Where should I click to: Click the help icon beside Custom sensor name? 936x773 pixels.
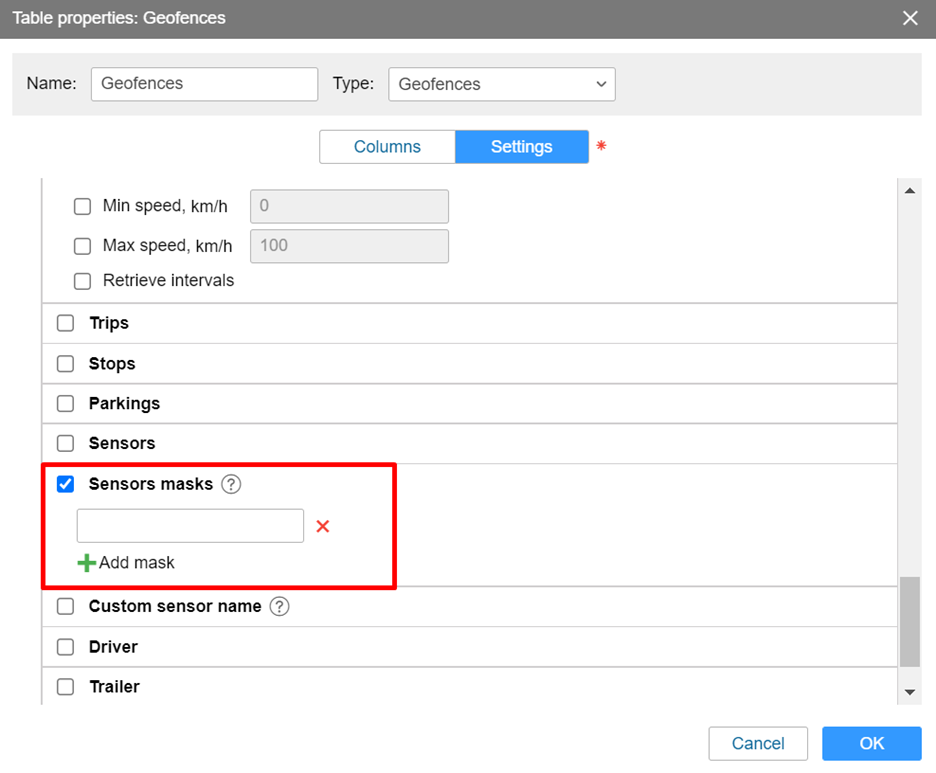coord(280,607)
